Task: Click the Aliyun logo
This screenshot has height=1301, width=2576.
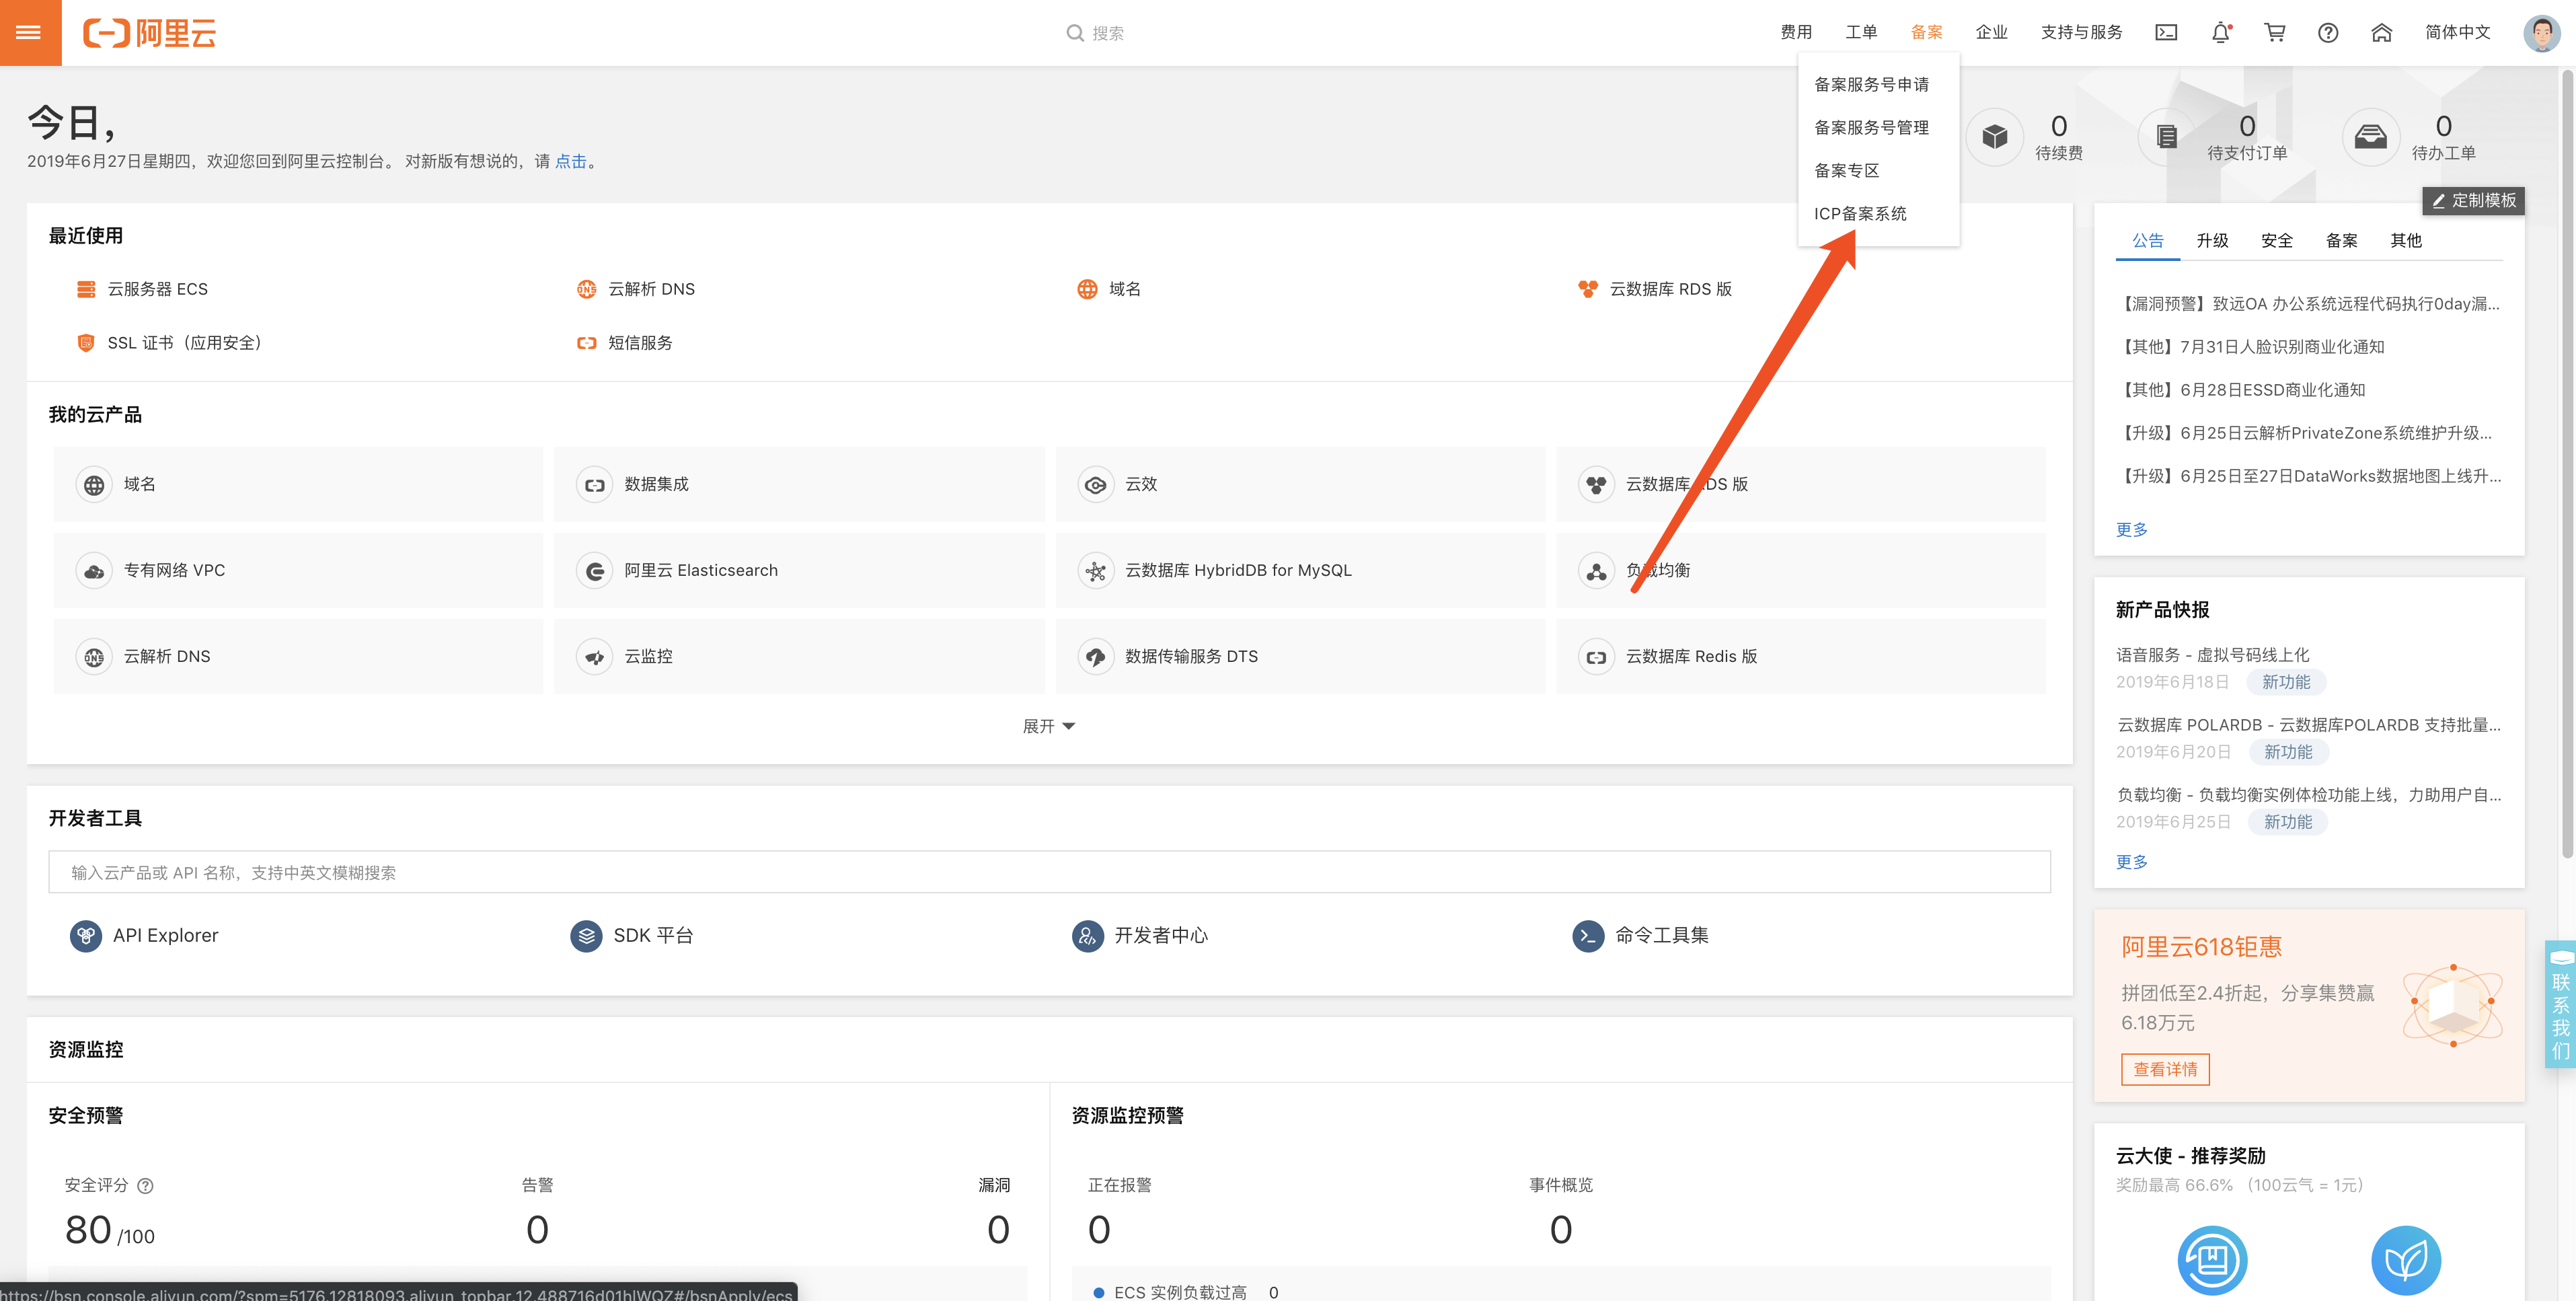Action: coord(149,33)
